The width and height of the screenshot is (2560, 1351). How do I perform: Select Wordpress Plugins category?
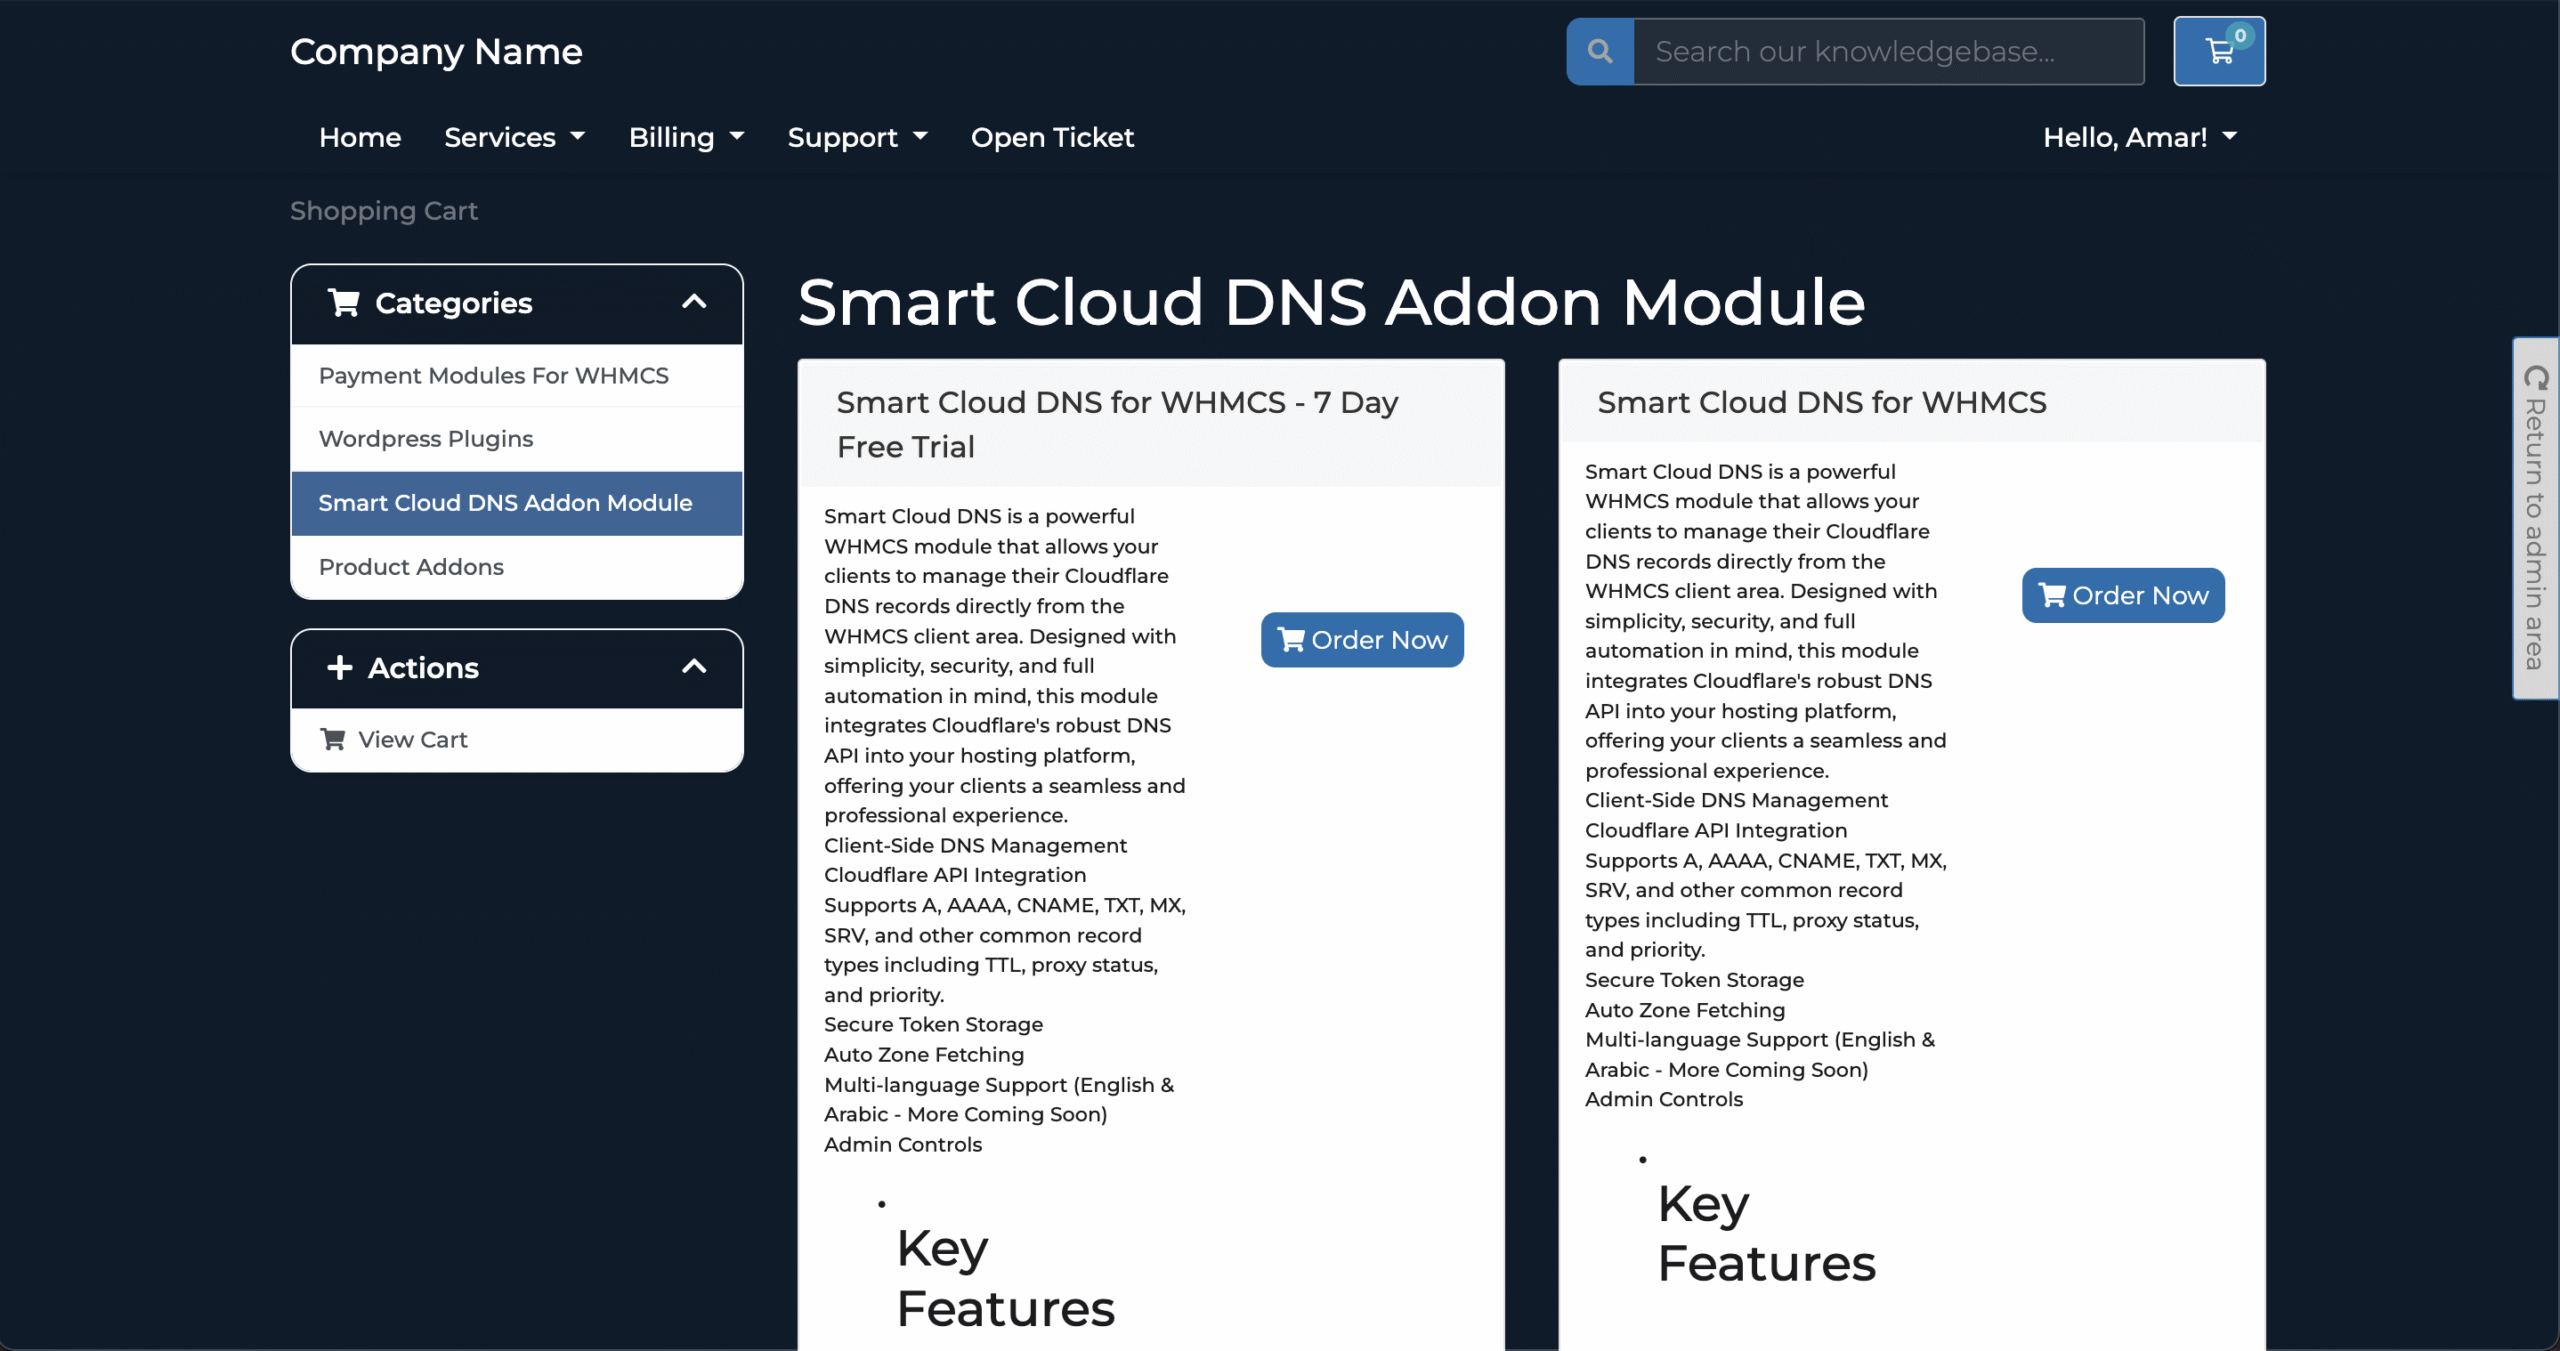click(426, 438)
